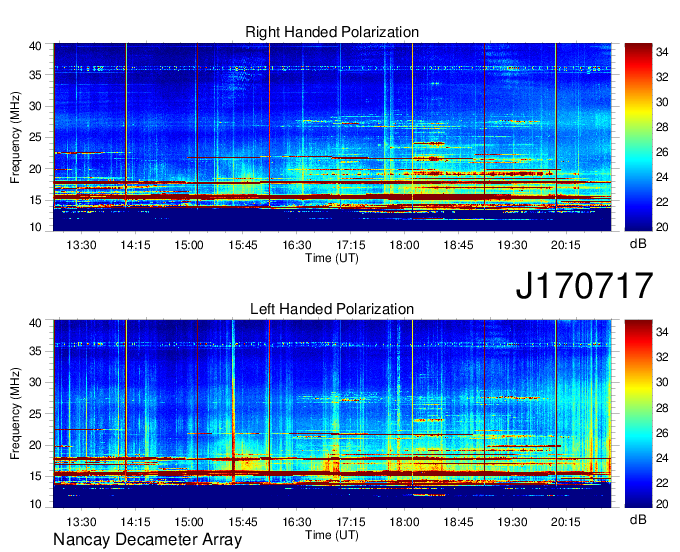
Task: Click the top plot's dB label
Action: pyautogui.click(x=638, y=244)
